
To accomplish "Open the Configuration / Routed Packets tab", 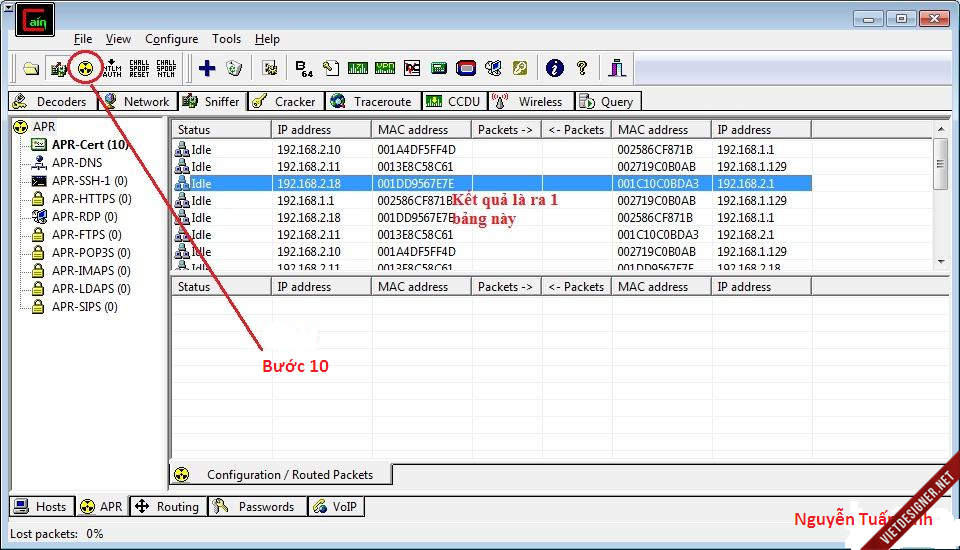I will coord(280,475).
